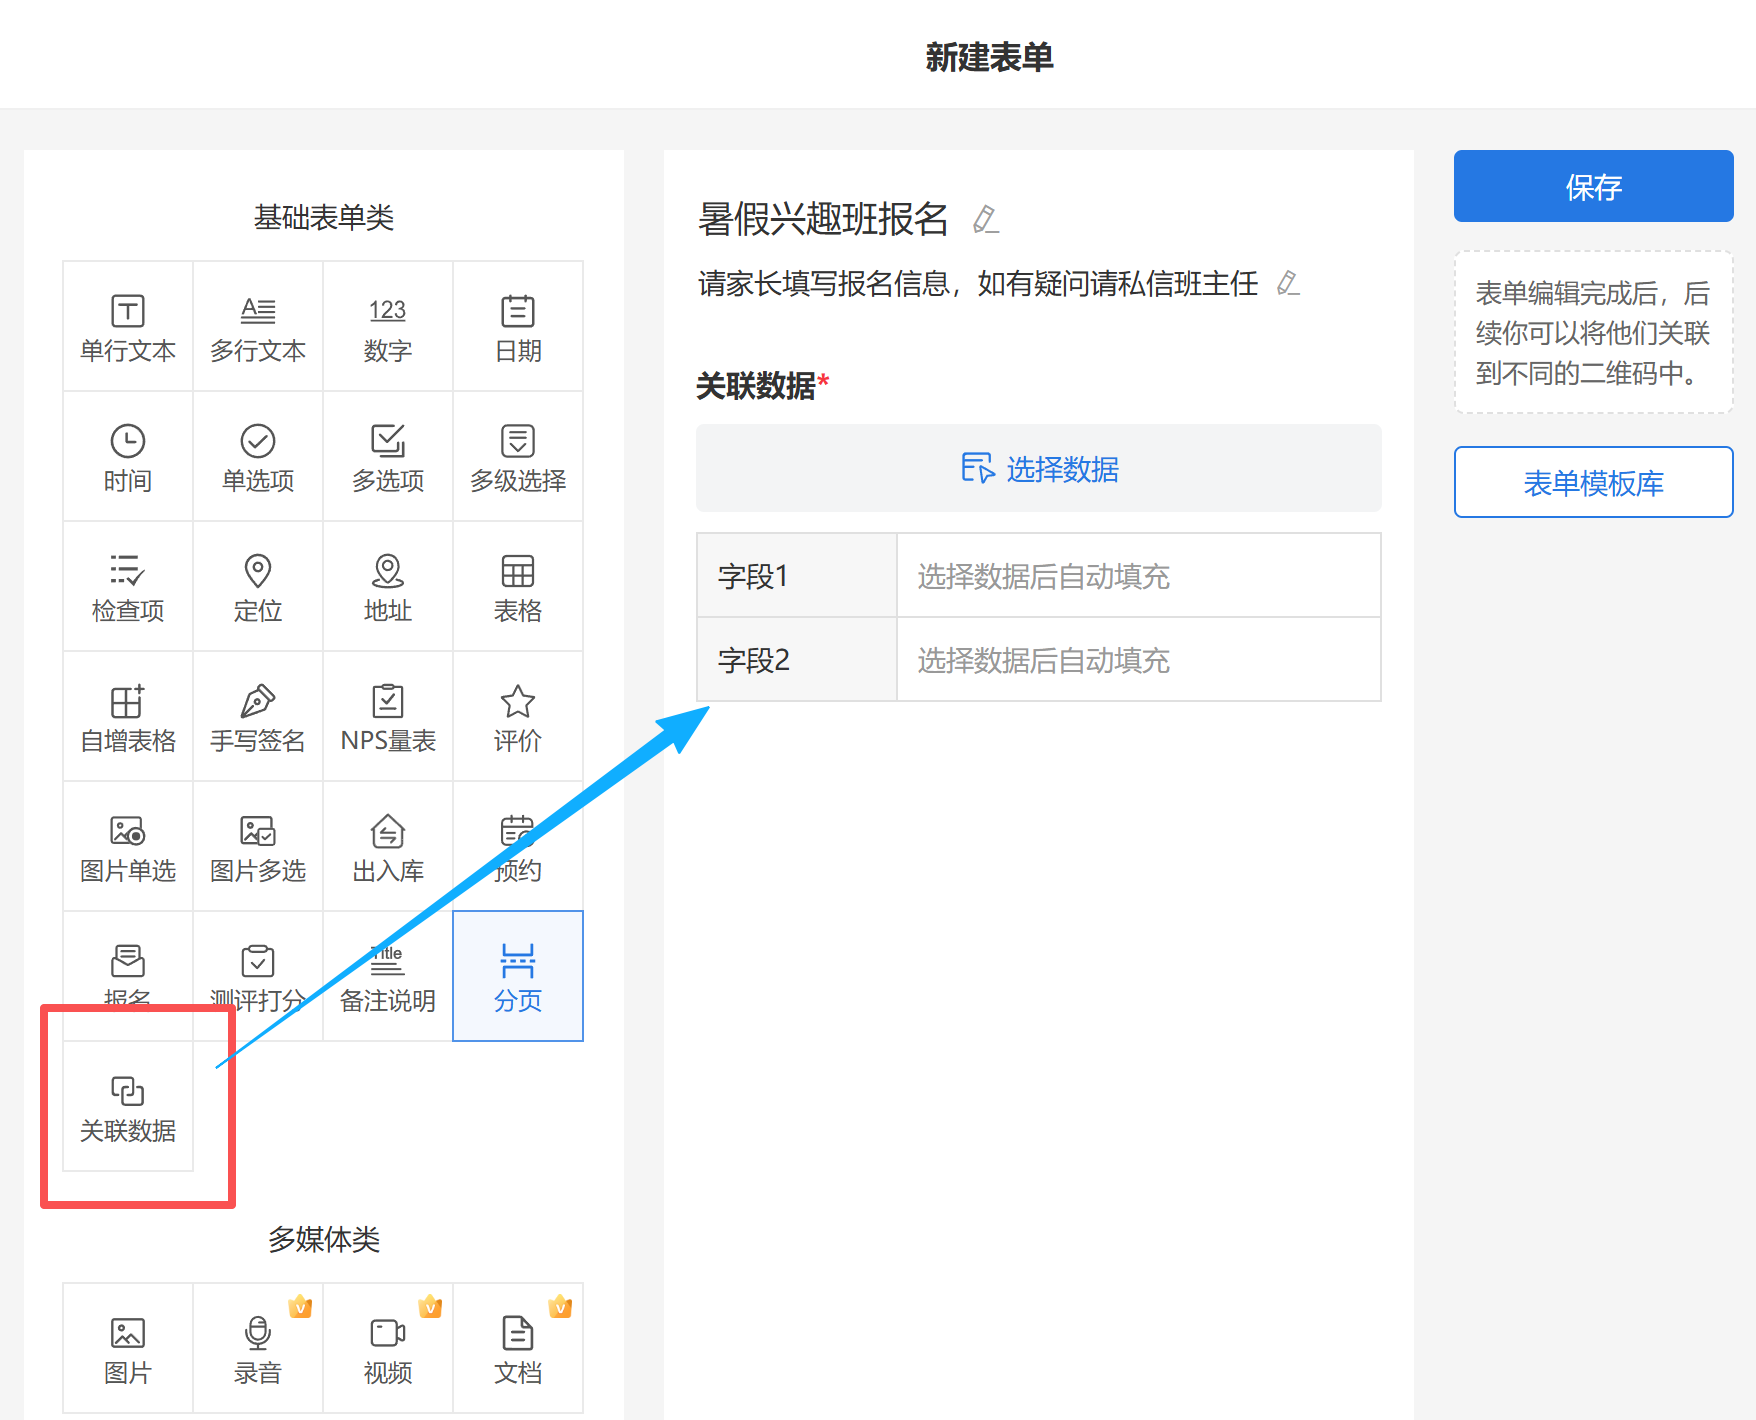Click the 字段1 auto-fill placeholder cell
Image resolution: width=1756 pixels, height=1420 pixels.
1139,576
